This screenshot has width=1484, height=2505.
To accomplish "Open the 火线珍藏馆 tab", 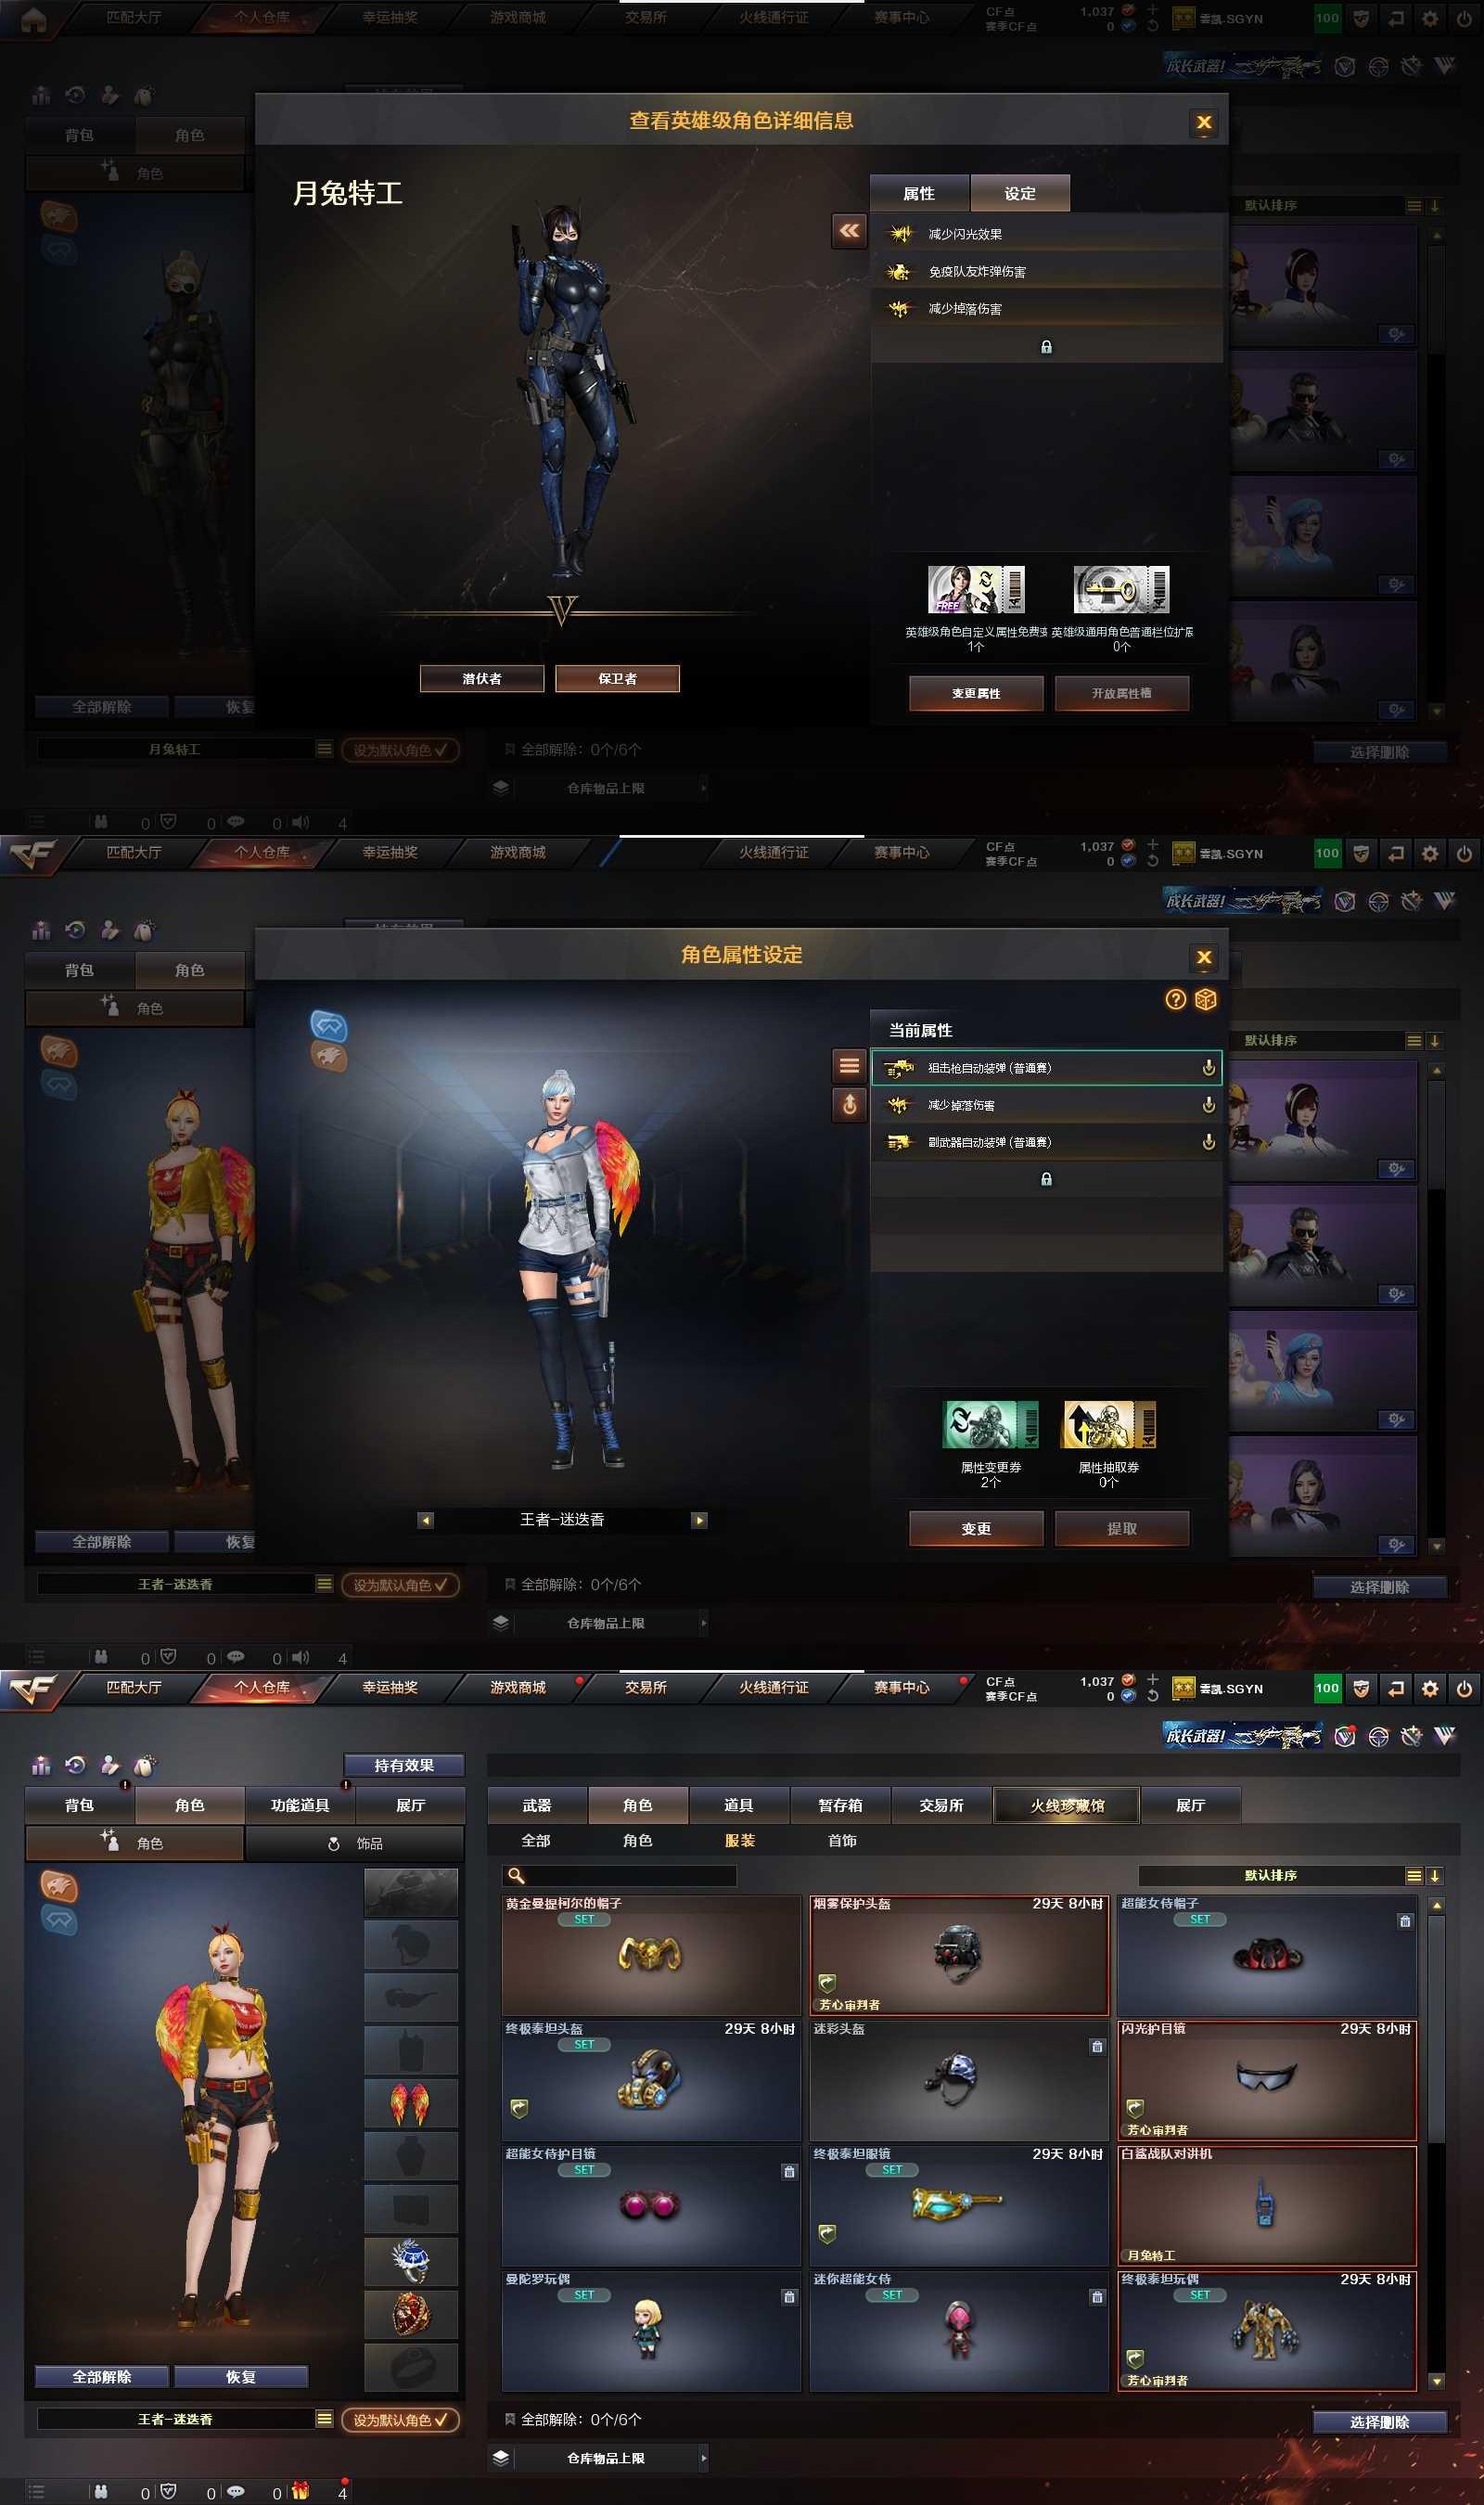I will 1067,1805.
